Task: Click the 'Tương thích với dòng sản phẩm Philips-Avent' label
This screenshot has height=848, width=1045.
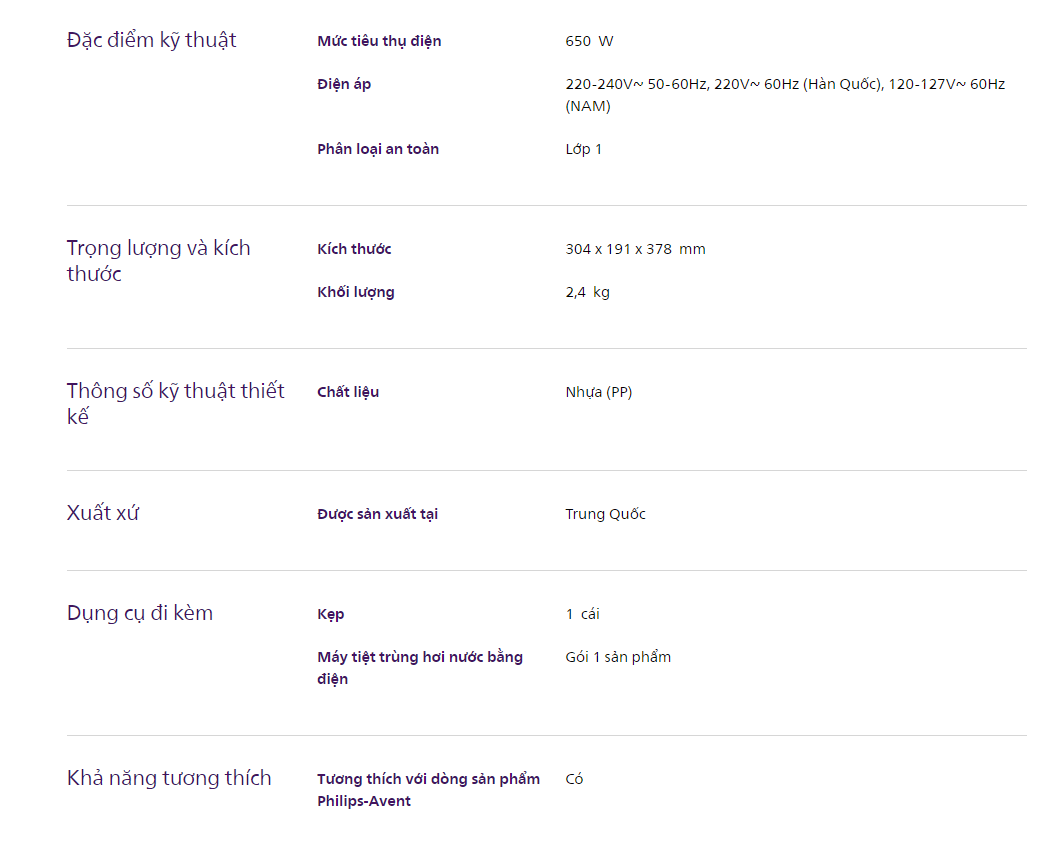Action: click(x=428, y=790)
